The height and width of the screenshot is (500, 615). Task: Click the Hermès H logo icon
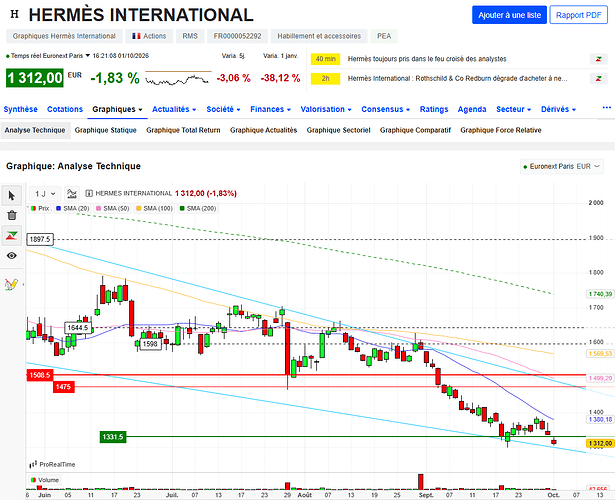point(15,15)
